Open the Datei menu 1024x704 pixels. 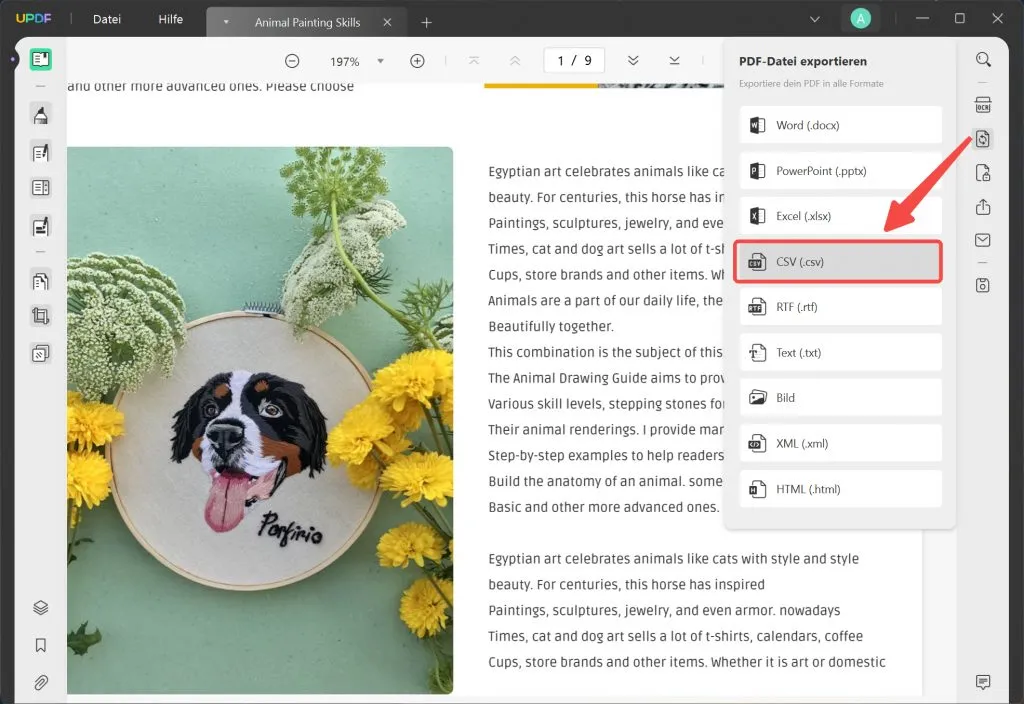106,18
